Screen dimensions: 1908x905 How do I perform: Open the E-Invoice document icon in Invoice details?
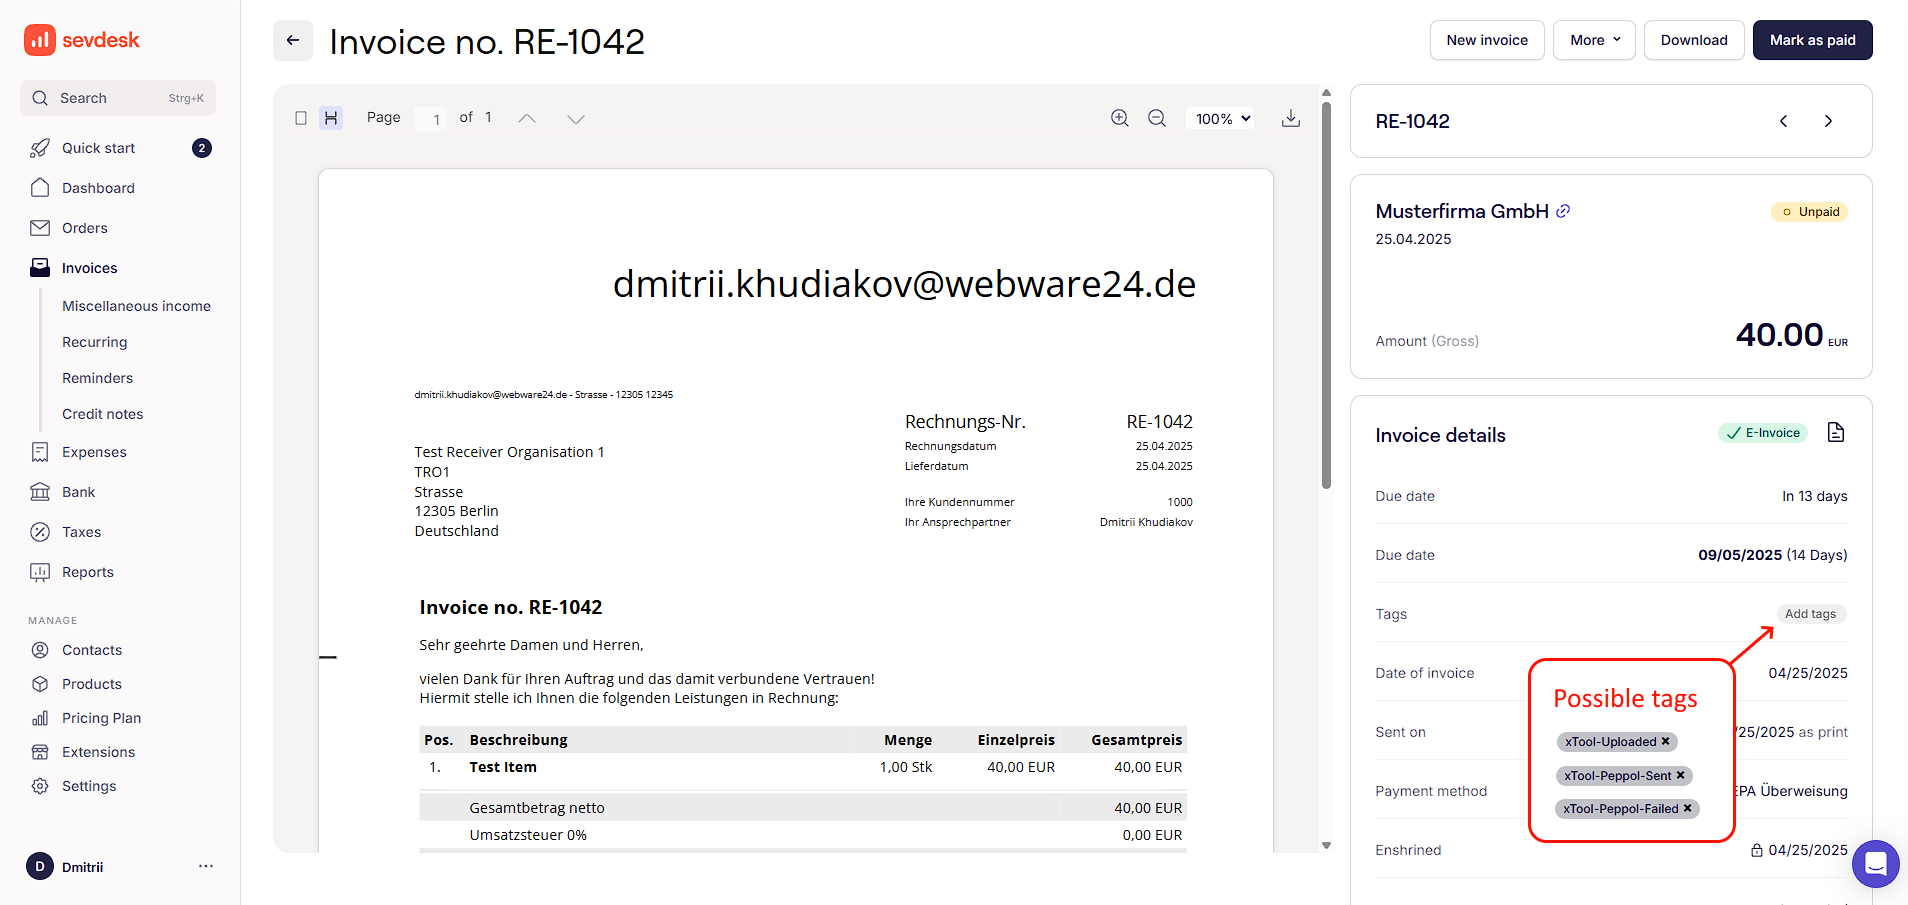1835,432
